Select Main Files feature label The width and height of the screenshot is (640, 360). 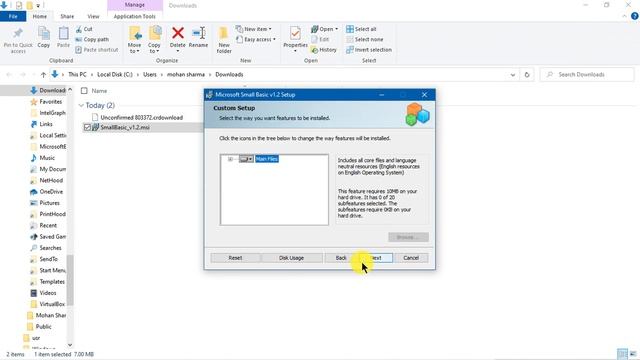tap(267, 159)
